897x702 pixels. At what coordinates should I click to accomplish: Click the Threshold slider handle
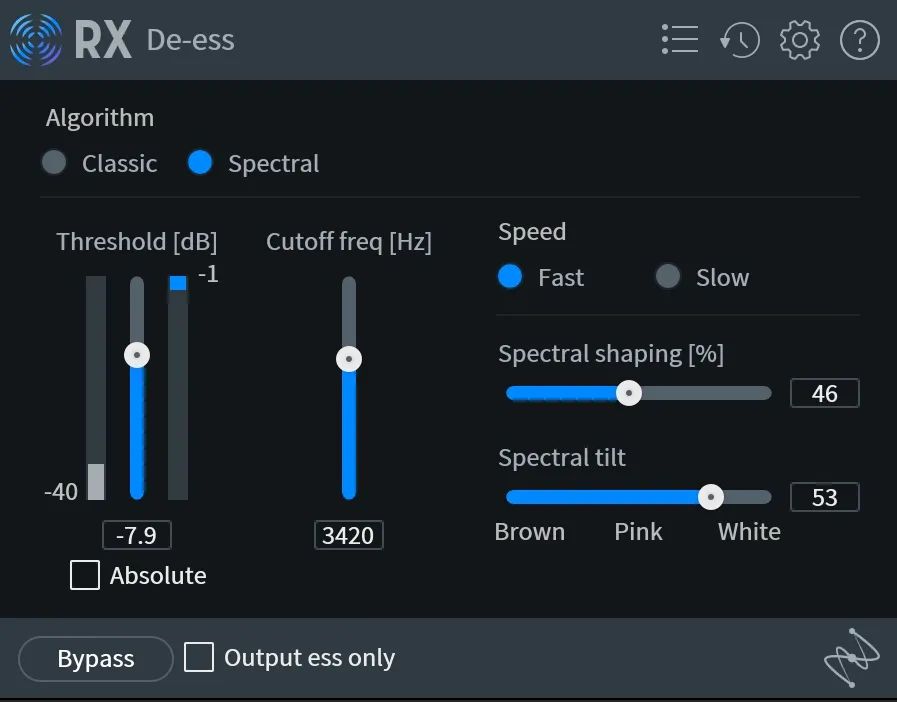point(137,355)
